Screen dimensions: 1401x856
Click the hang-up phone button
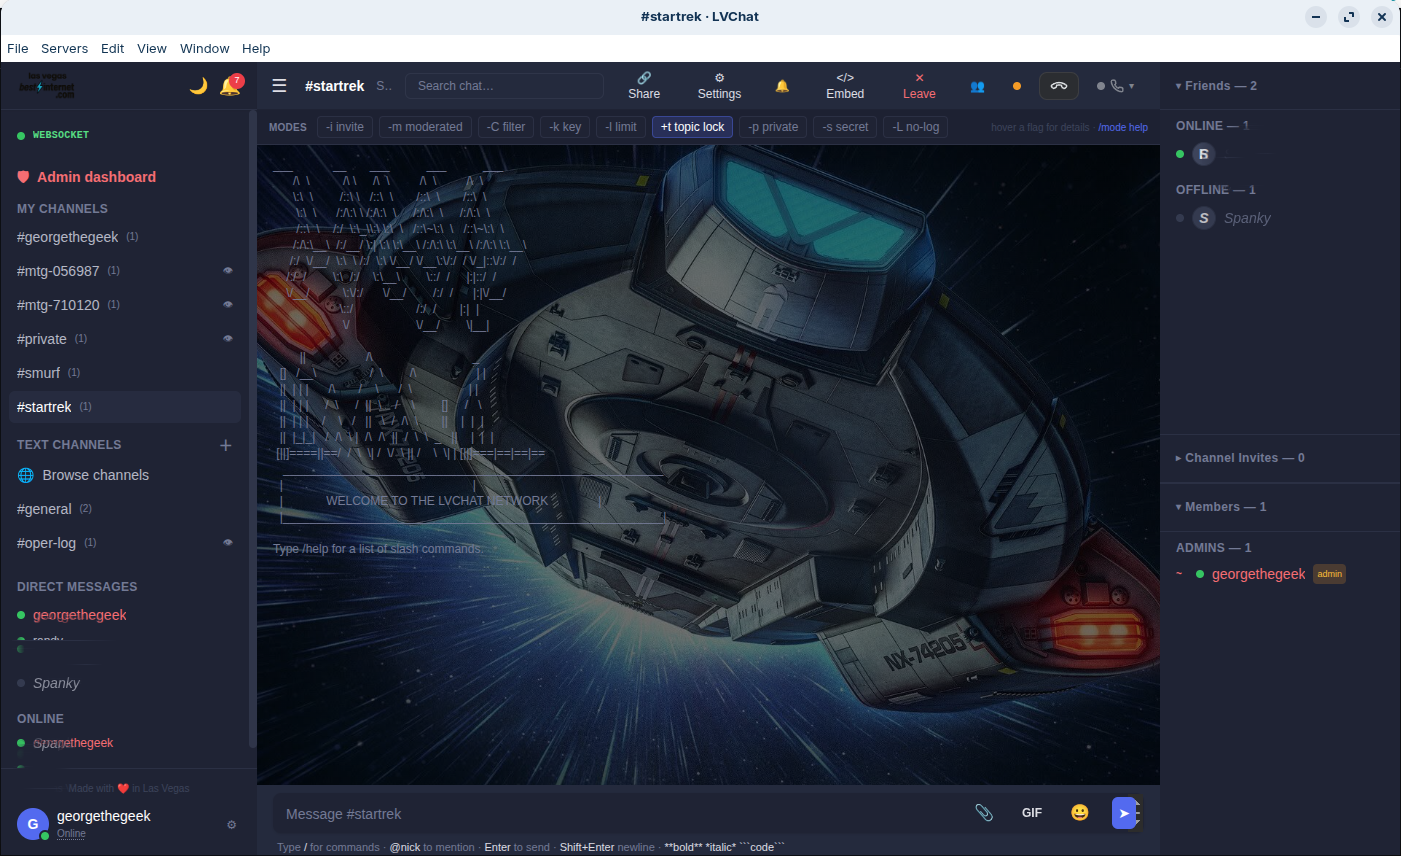[1059, 86]
